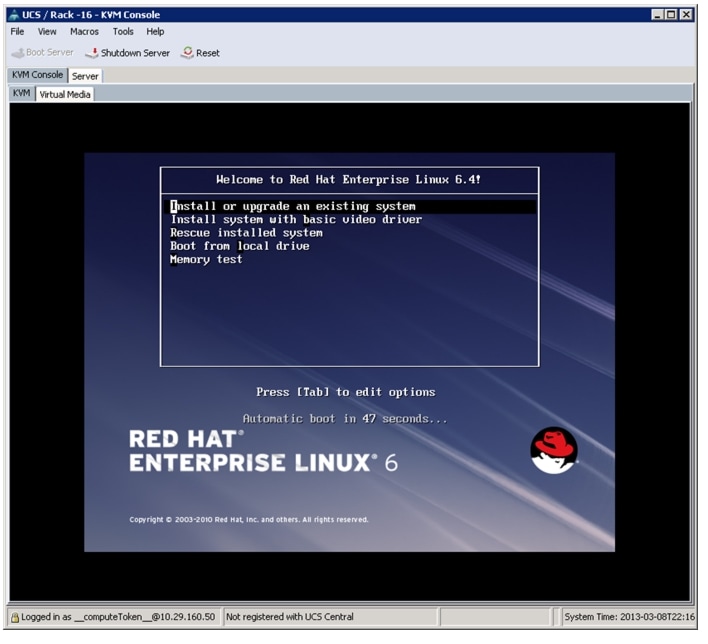The height and width of the screenshot is (644, 708).
Task: Click the System Time status field
Action: (629, 617)
